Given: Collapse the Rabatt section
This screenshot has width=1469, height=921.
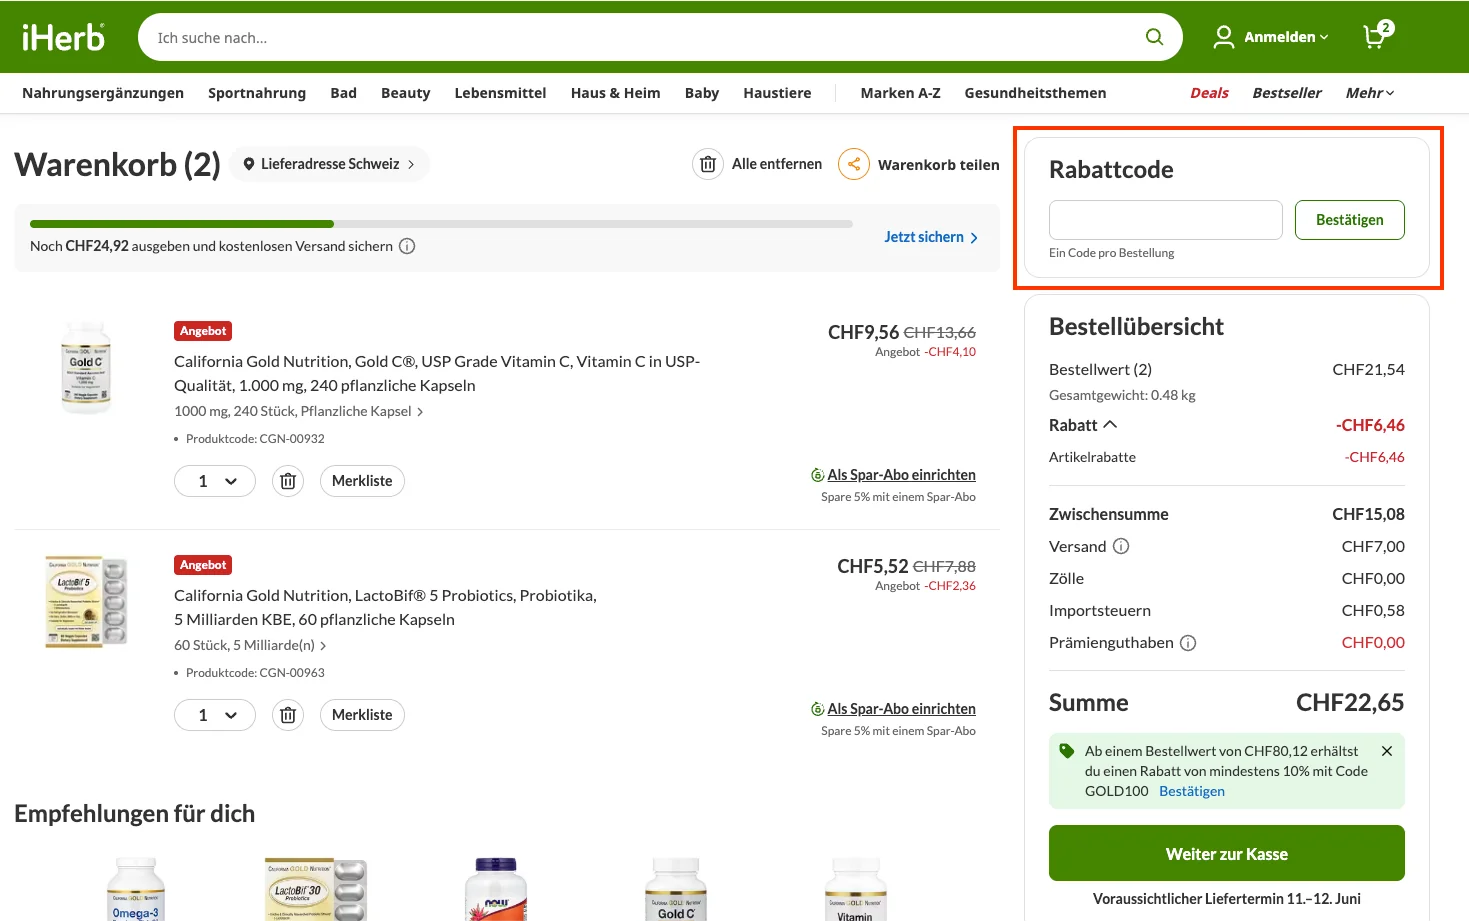Looking at the screenshot, I should tap(1083, 425).
